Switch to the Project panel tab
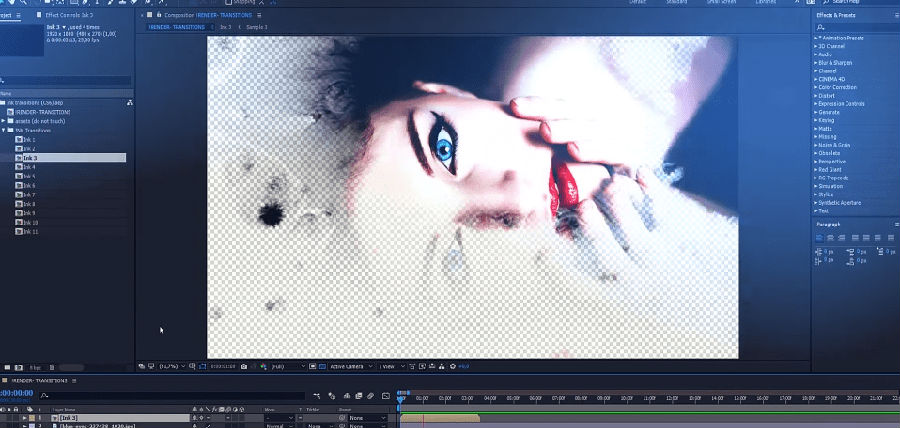This screenshot has height=428, width=900. [x=6, y=15]
